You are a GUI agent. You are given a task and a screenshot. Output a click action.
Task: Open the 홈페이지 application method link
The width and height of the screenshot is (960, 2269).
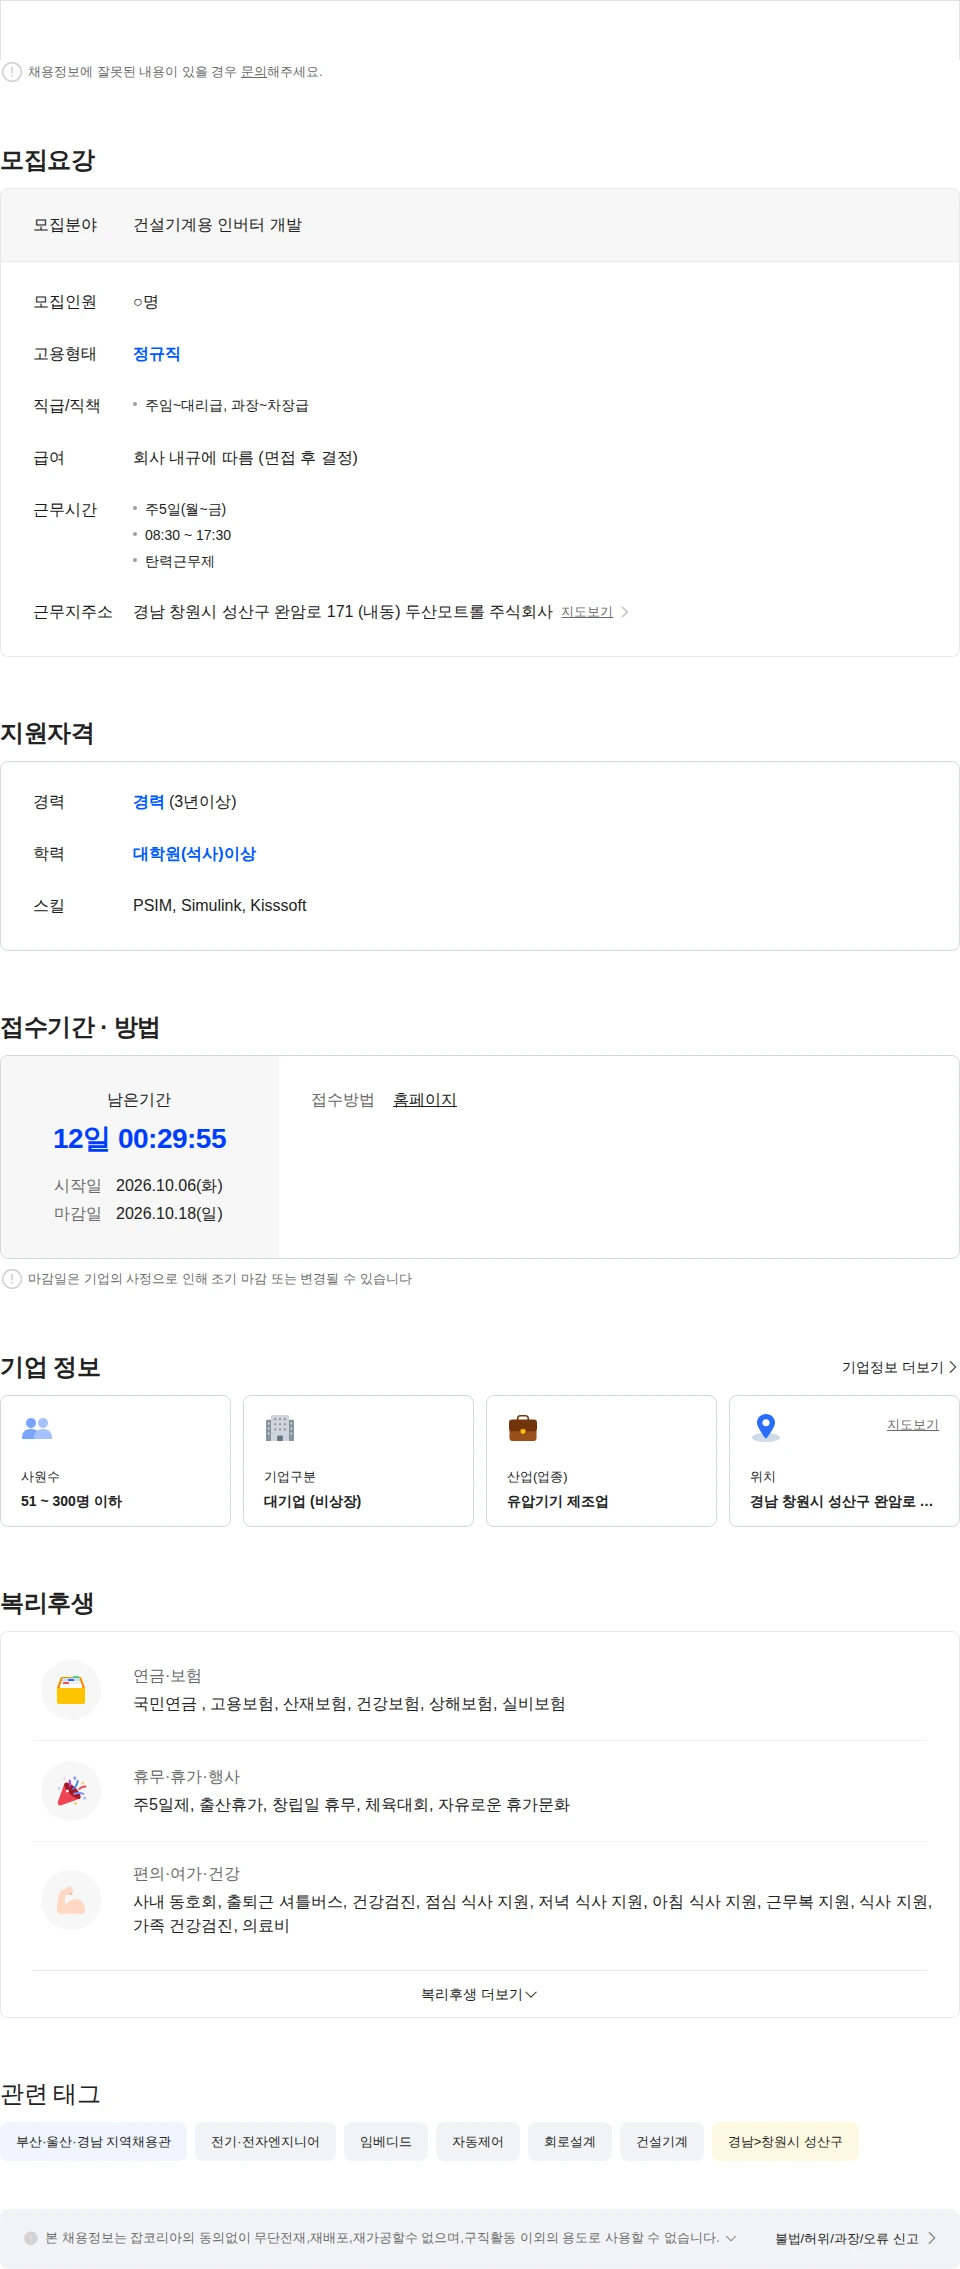point(425,1100)
